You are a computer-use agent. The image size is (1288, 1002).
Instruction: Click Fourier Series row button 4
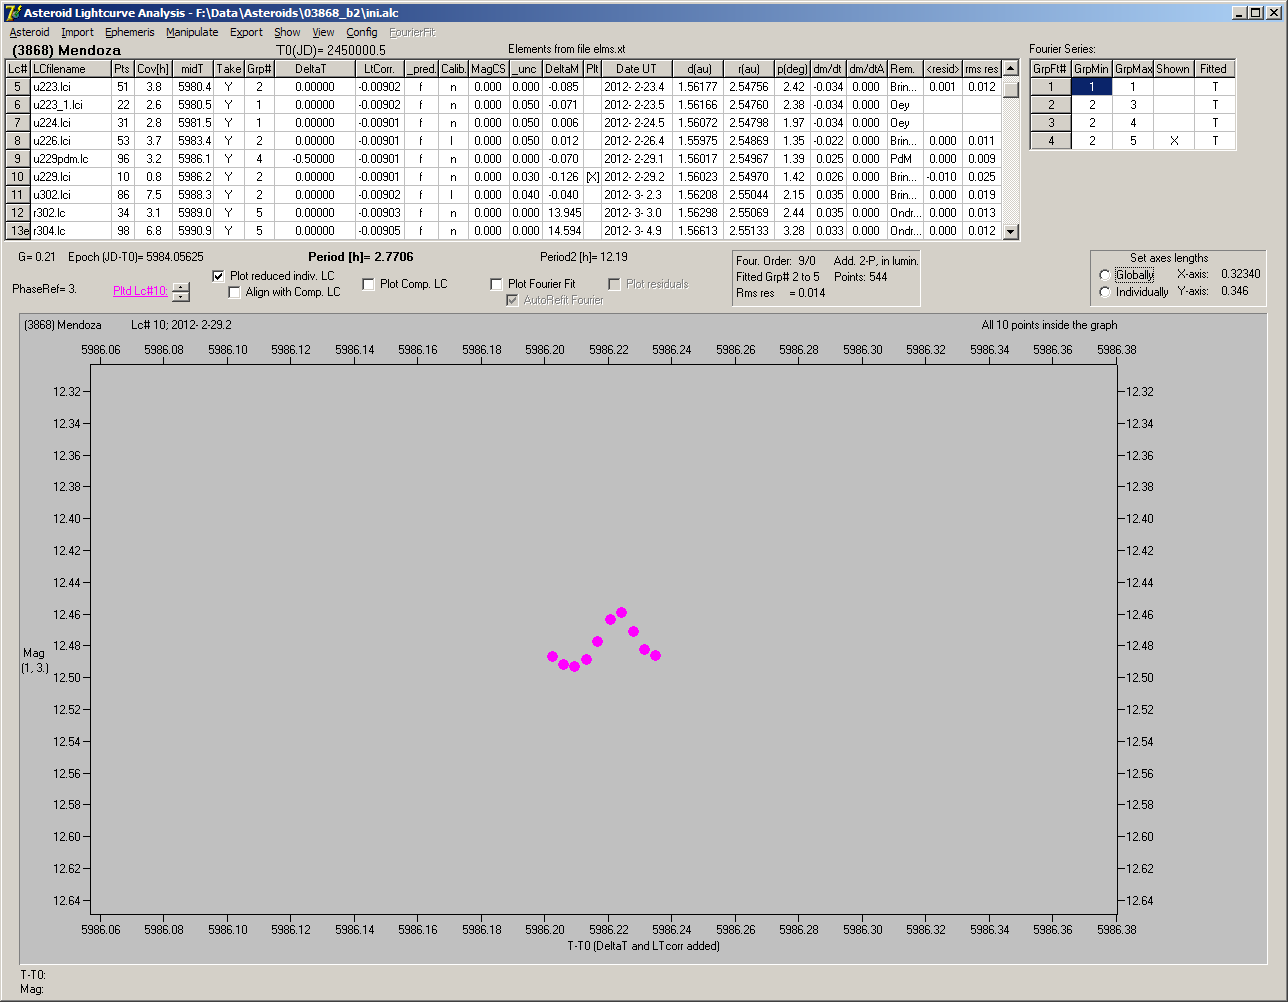coord(1051,141)
